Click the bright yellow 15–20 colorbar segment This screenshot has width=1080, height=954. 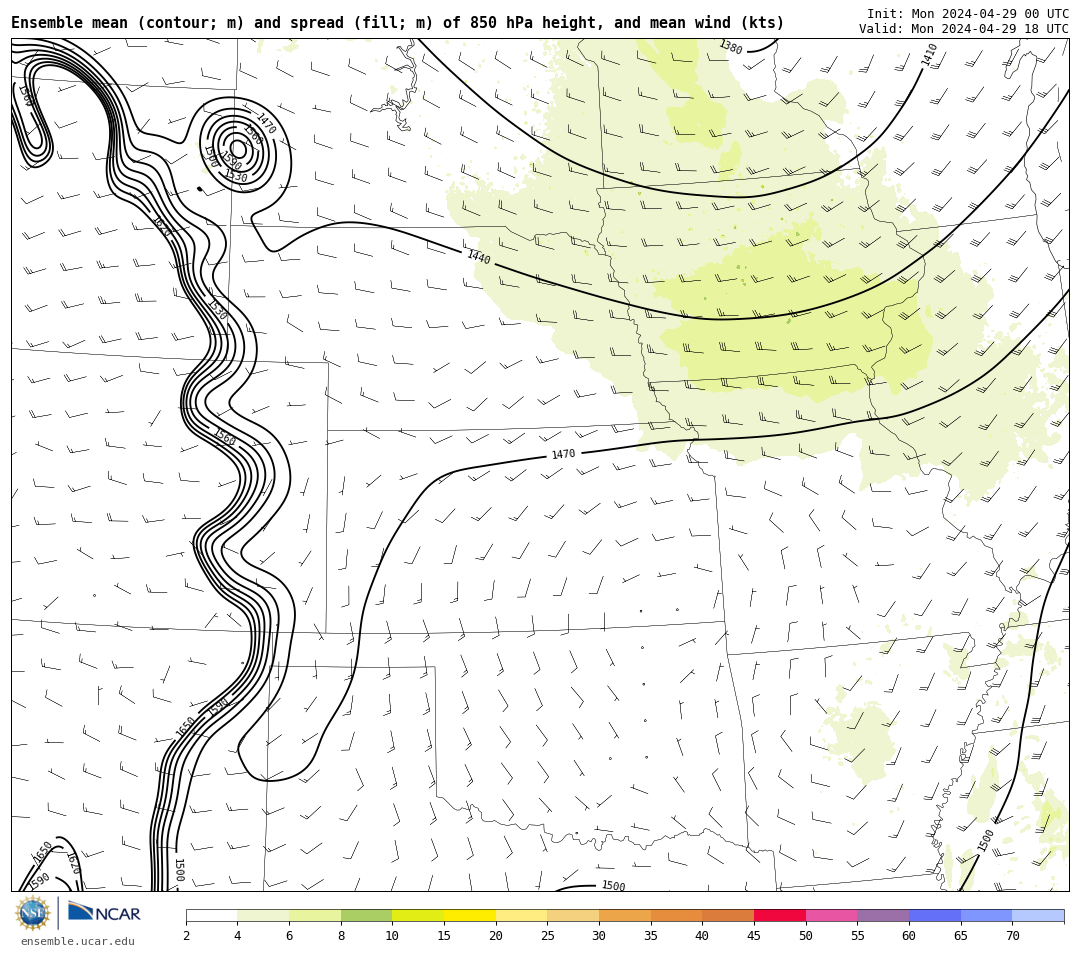(470, 915)
